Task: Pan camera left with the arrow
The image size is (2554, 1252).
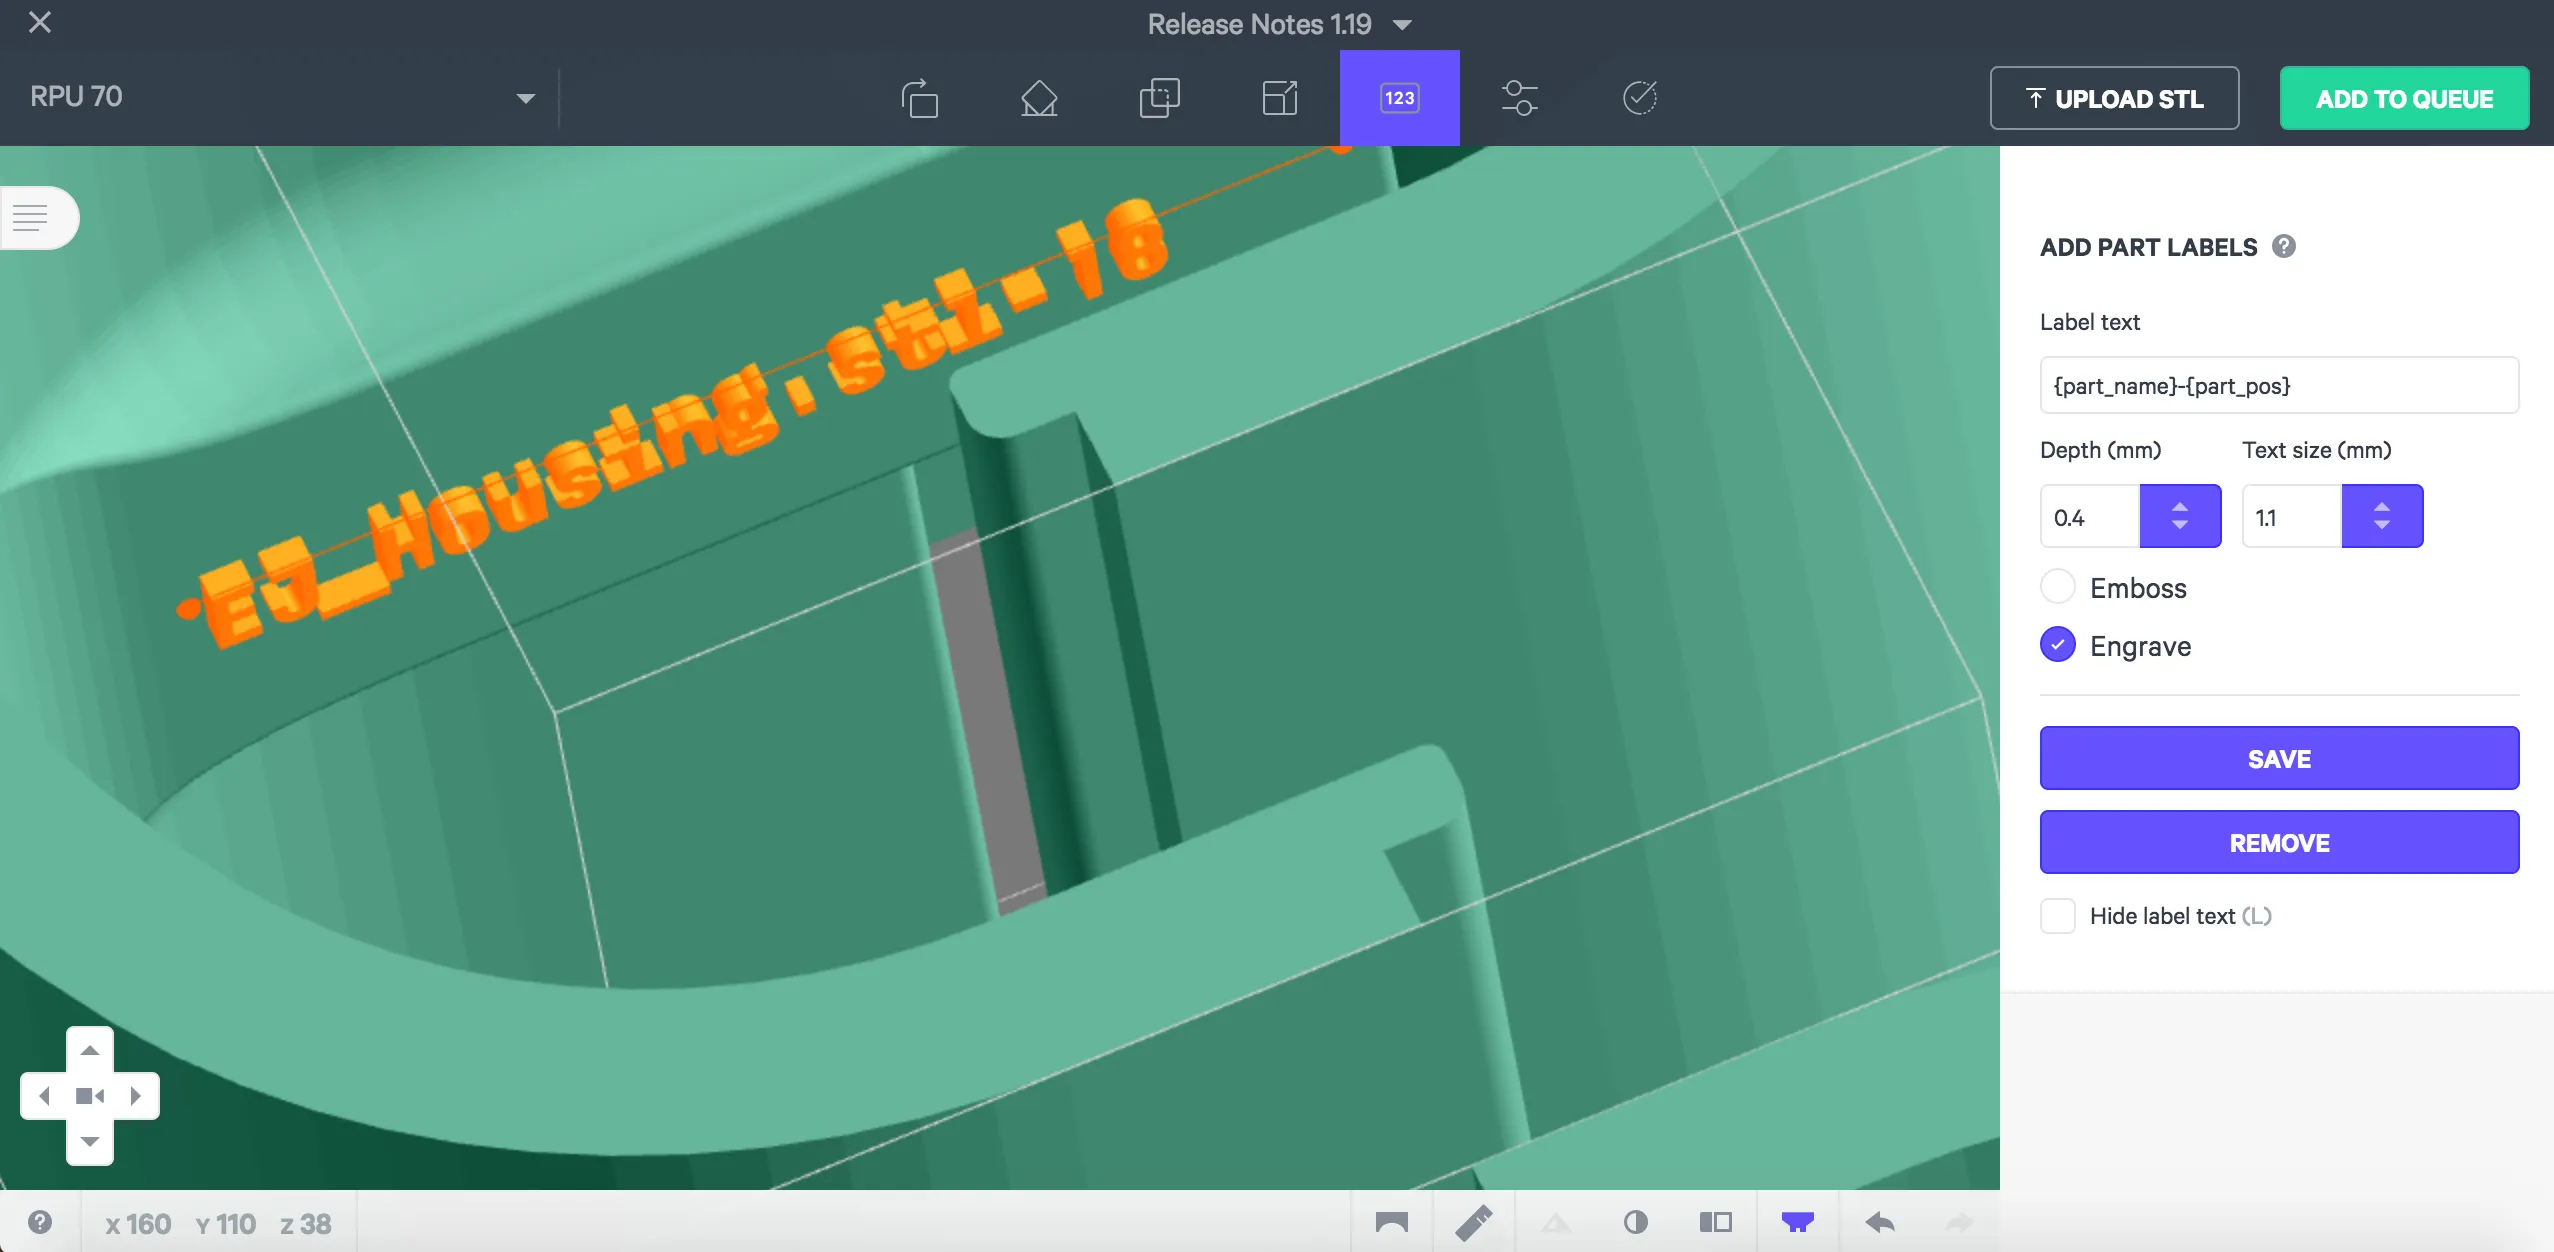Action: (x=43, y=1096)
